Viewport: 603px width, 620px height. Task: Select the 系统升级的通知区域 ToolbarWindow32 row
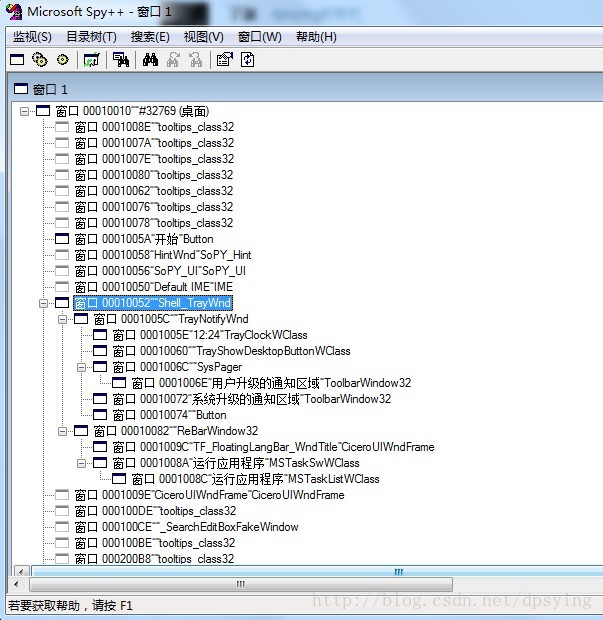(x=252, y=399)
